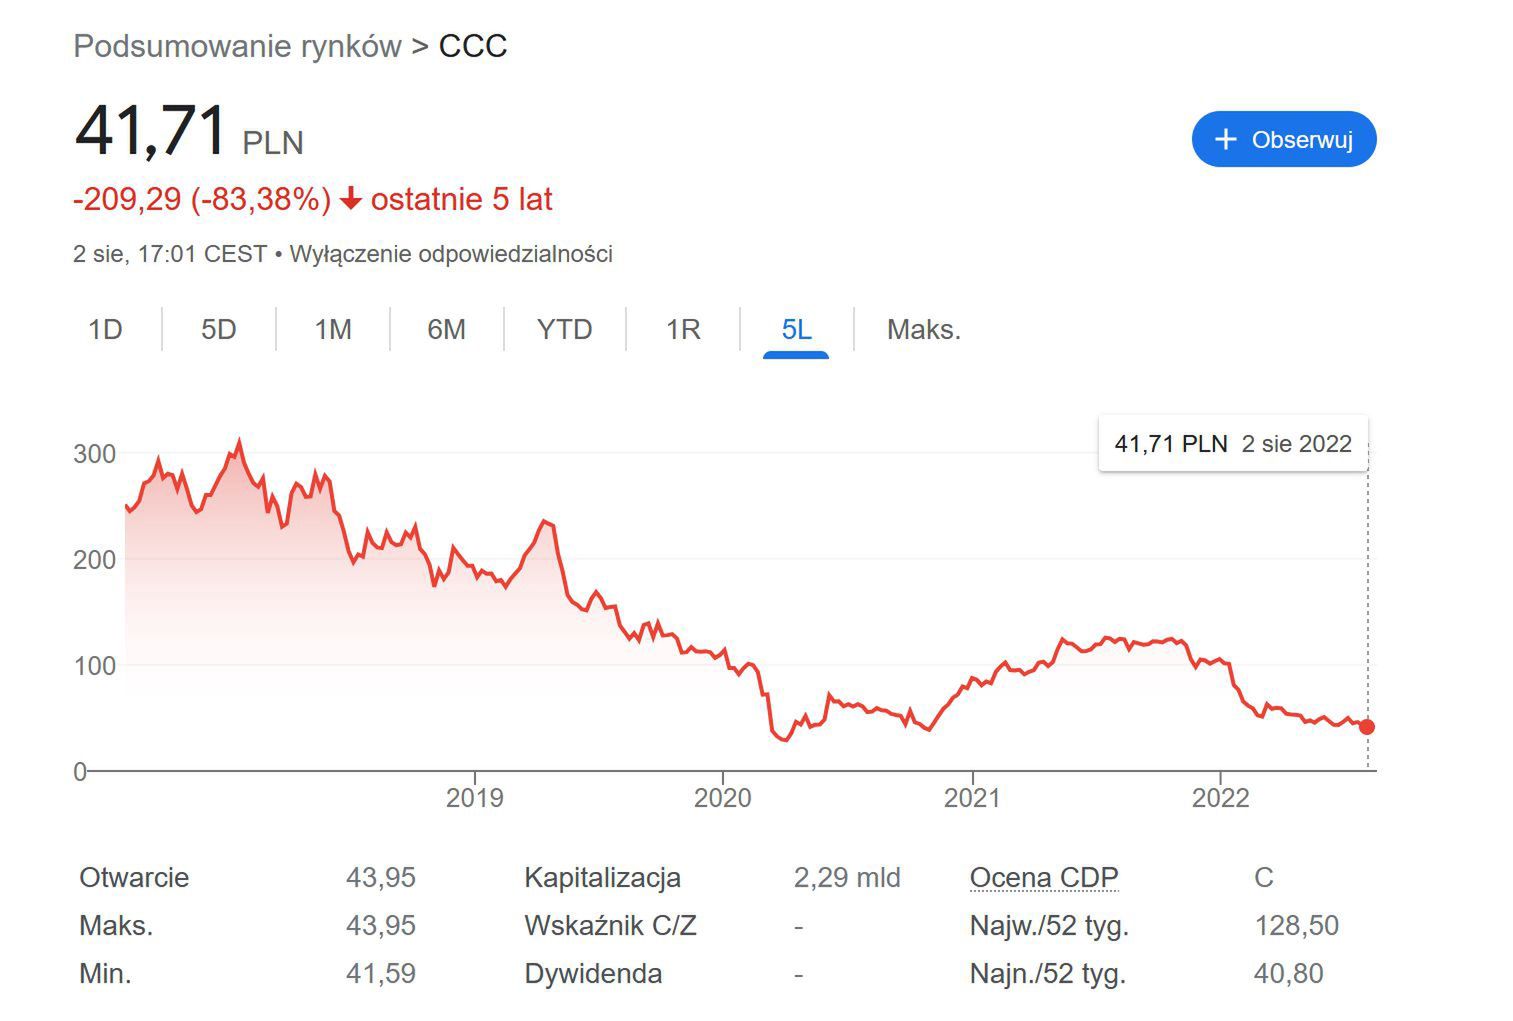Open the Podsumowanie rynków breadcrumb link
The width and height of the screenshot is (1513, 1021).
pos(237,46)
